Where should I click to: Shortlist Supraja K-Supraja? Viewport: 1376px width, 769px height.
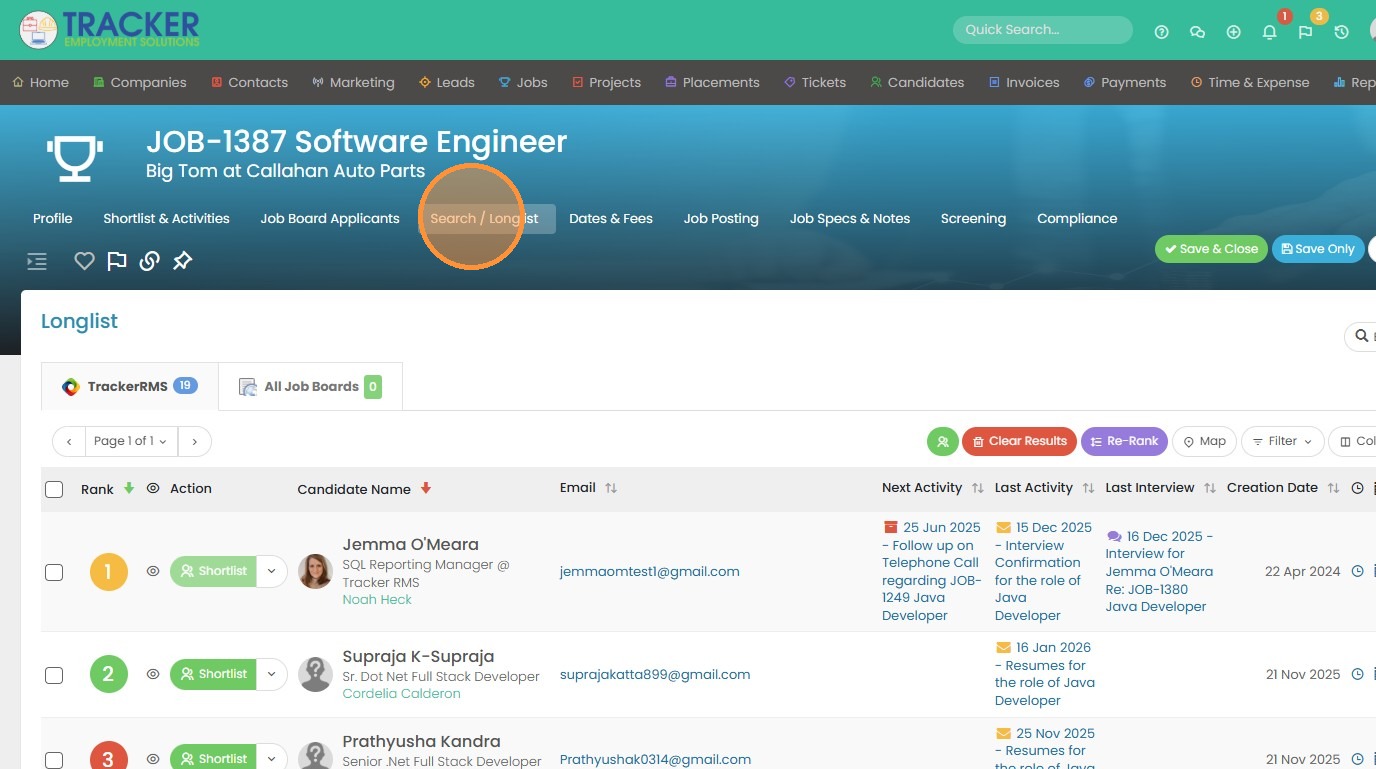coord(213,674)
